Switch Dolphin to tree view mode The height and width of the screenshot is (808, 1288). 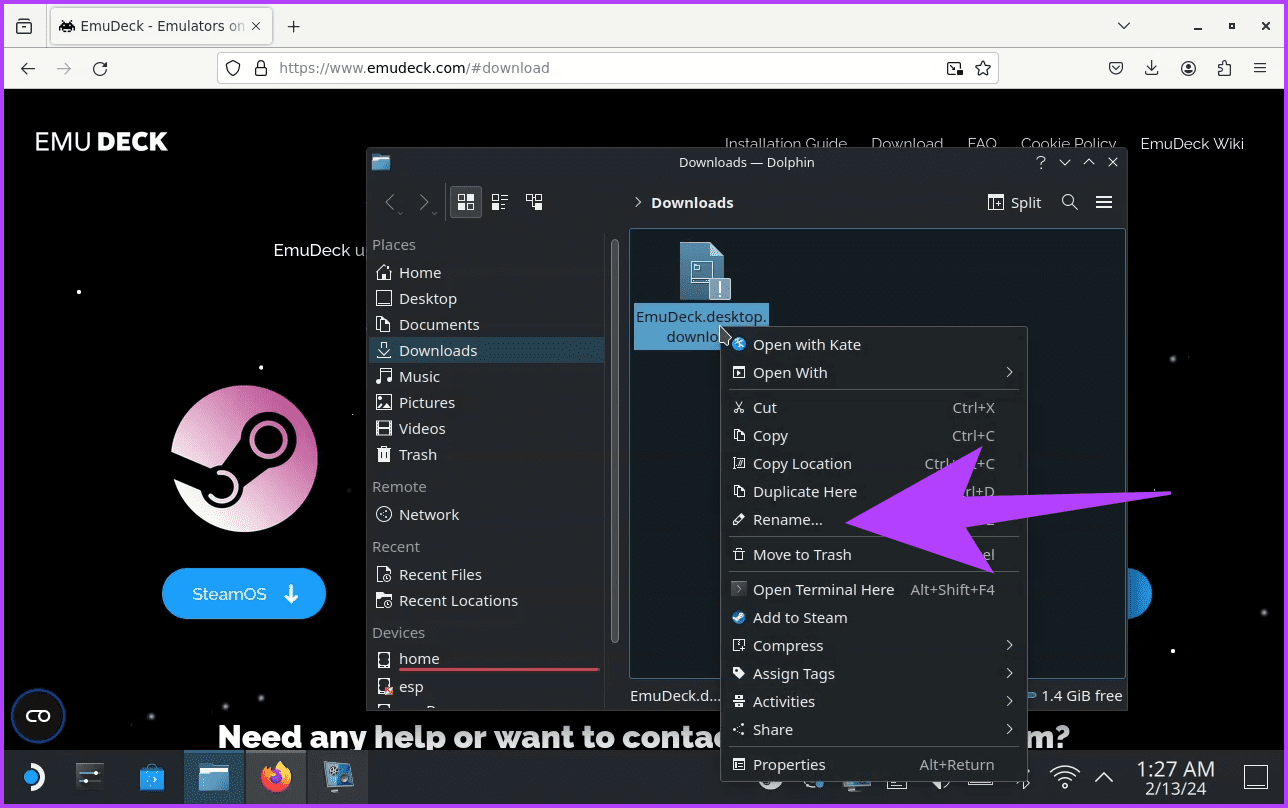533,201
